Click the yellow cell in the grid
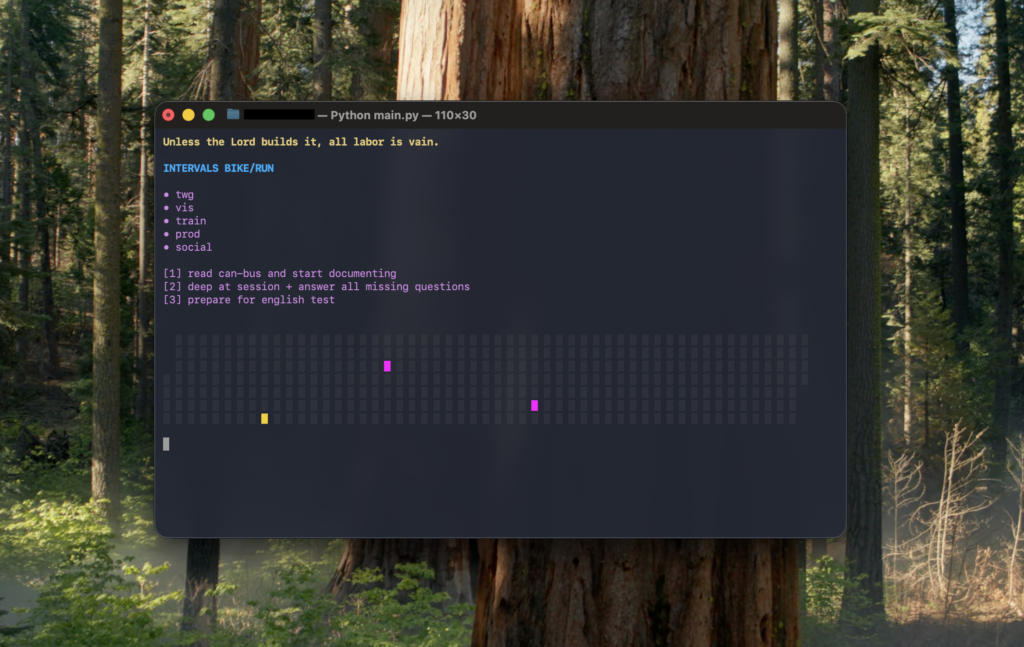Viewport: 1024px width, 647px height. coord(264,418)
